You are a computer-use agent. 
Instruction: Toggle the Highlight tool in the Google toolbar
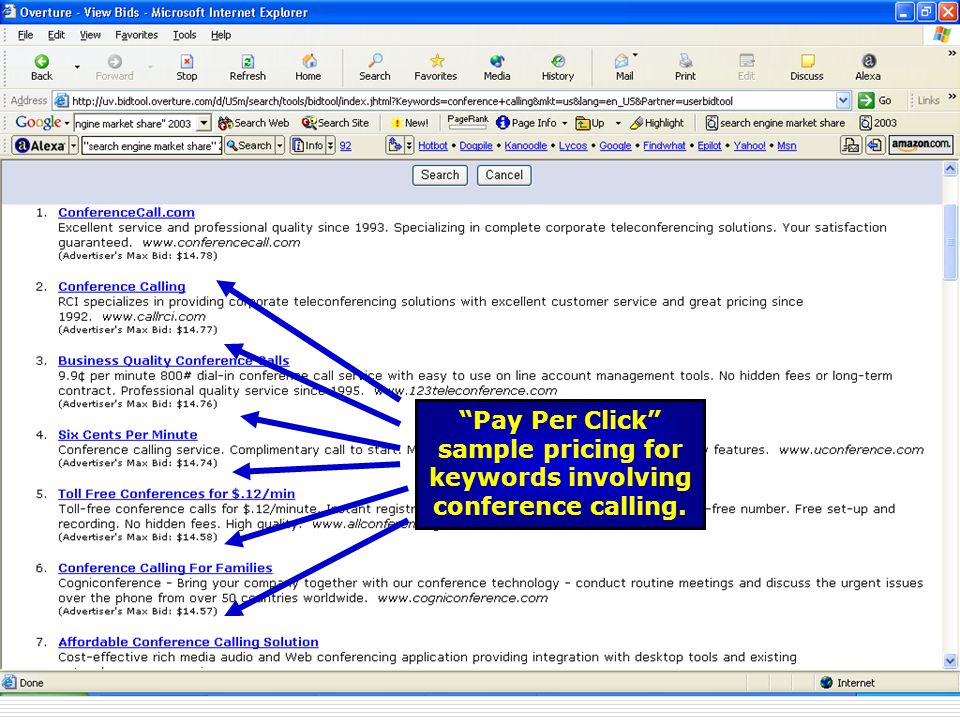pos(657,123)
